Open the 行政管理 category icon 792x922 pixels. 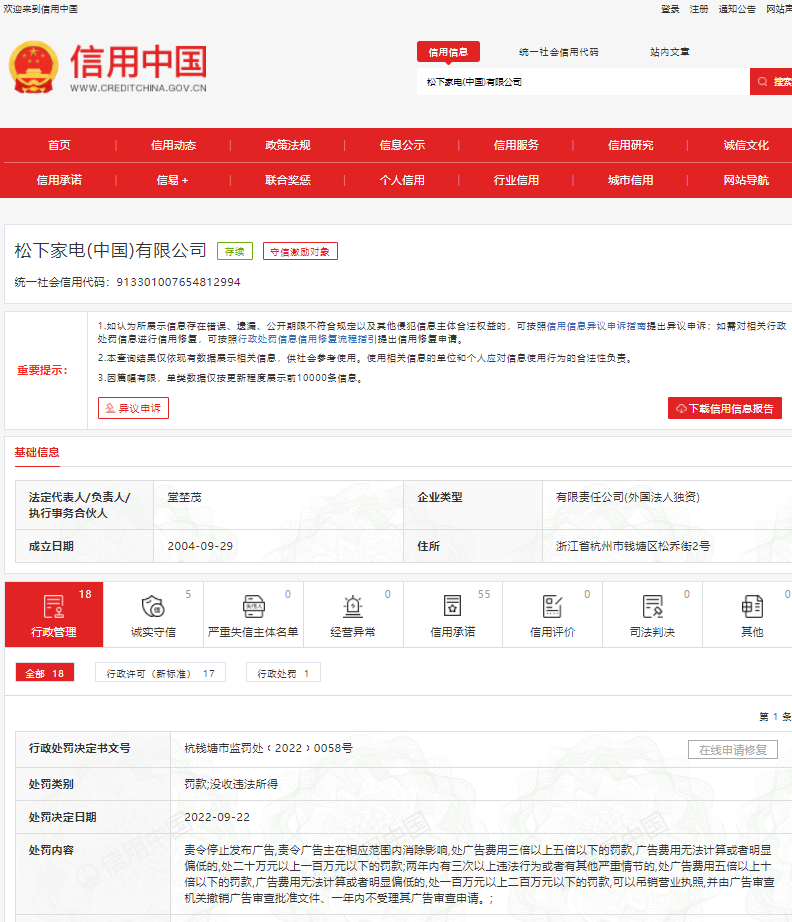tap(54, 606)
